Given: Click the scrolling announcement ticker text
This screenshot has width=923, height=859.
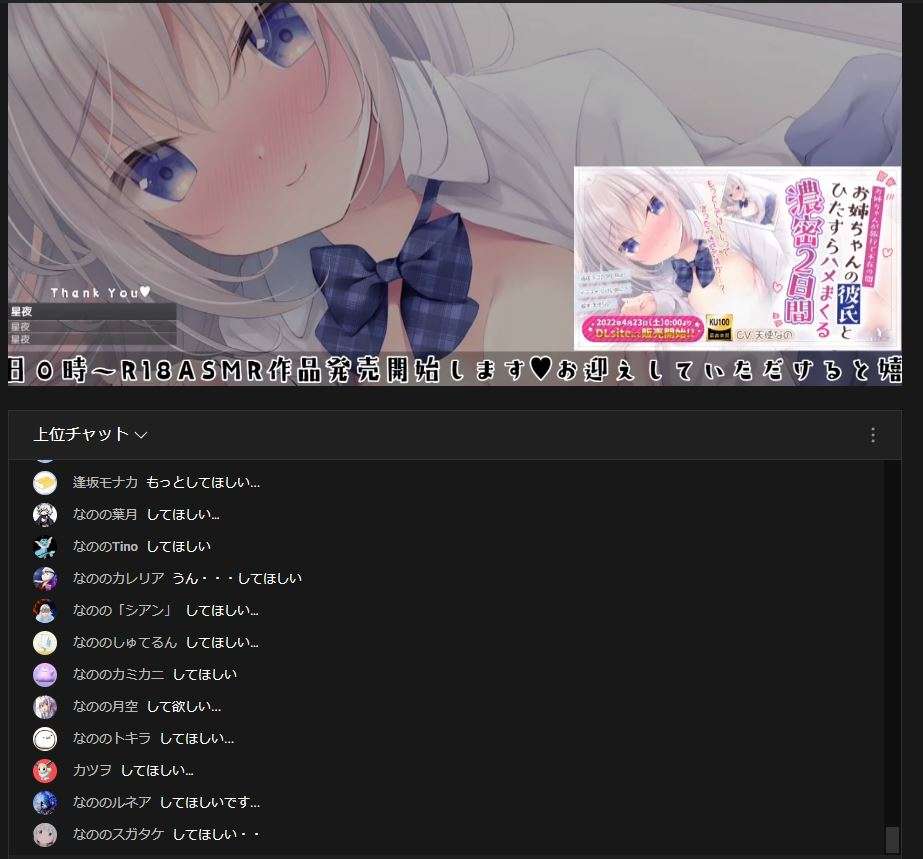Looking at the screenshot, I should pos(455,369).
